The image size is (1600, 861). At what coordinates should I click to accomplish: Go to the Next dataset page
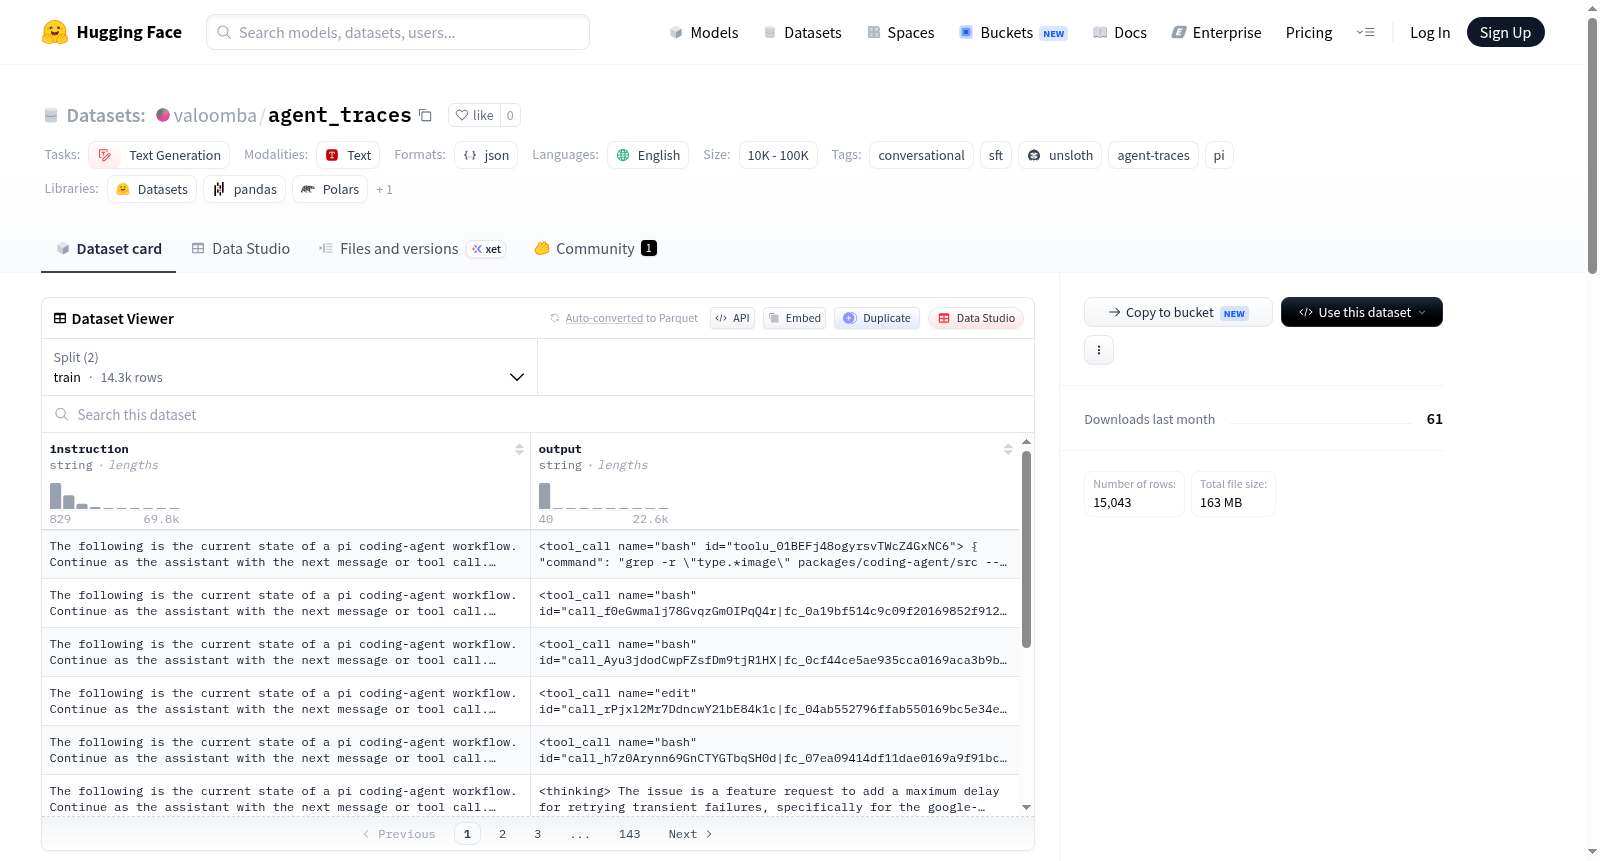690,834
